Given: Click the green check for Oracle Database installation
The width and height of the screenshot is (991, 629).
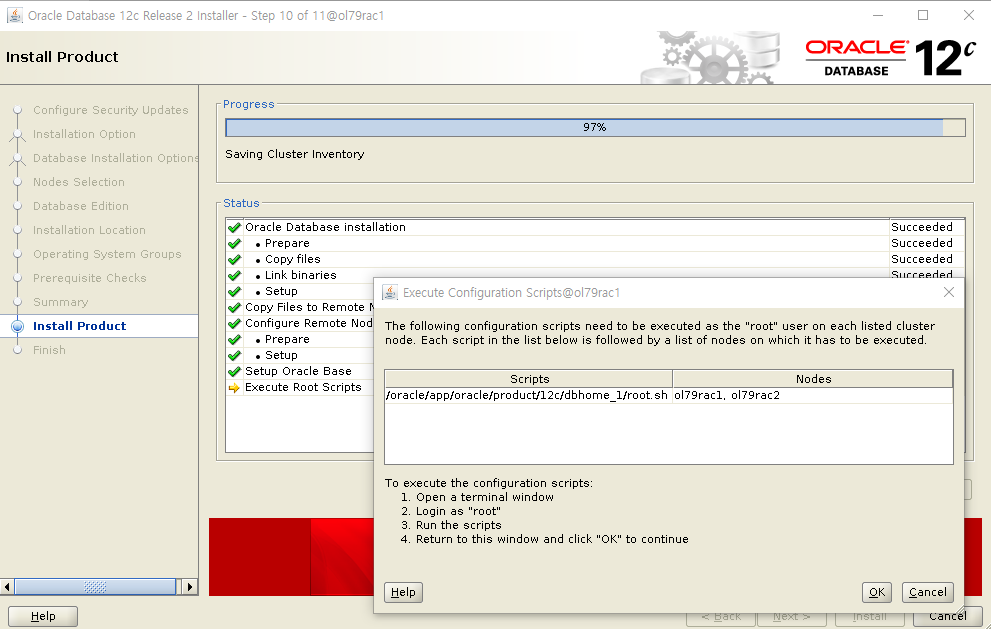Looking at the screenshot, I should pos(234,228).
